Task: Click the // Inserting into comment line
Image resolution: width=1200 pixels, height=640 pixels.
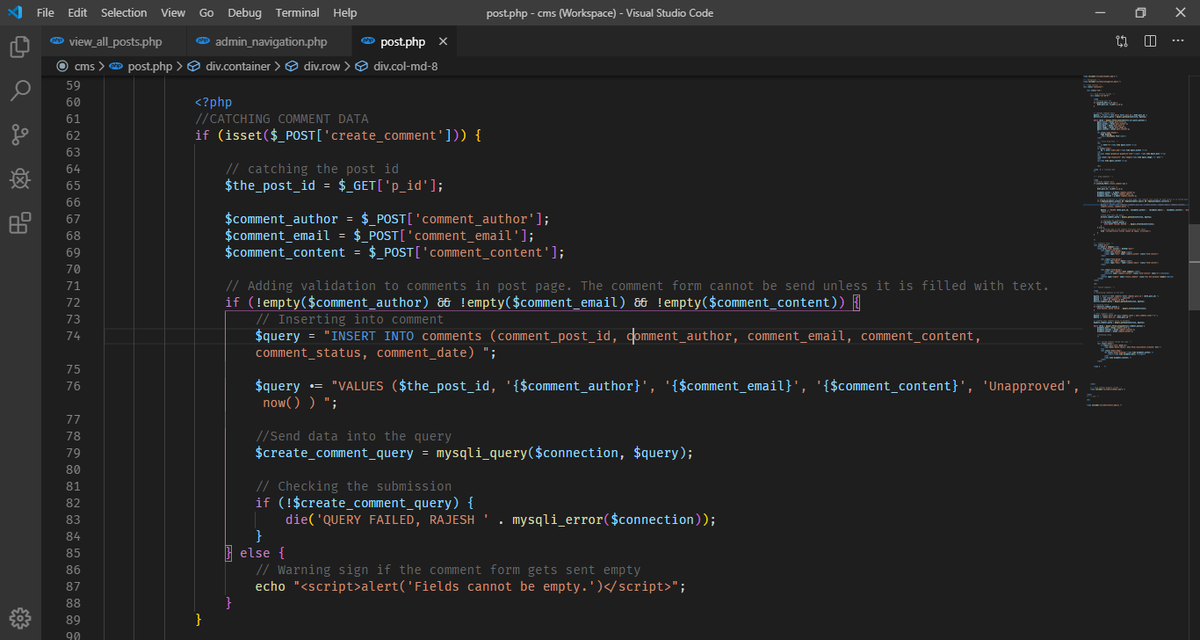Action: coord(349,319)
